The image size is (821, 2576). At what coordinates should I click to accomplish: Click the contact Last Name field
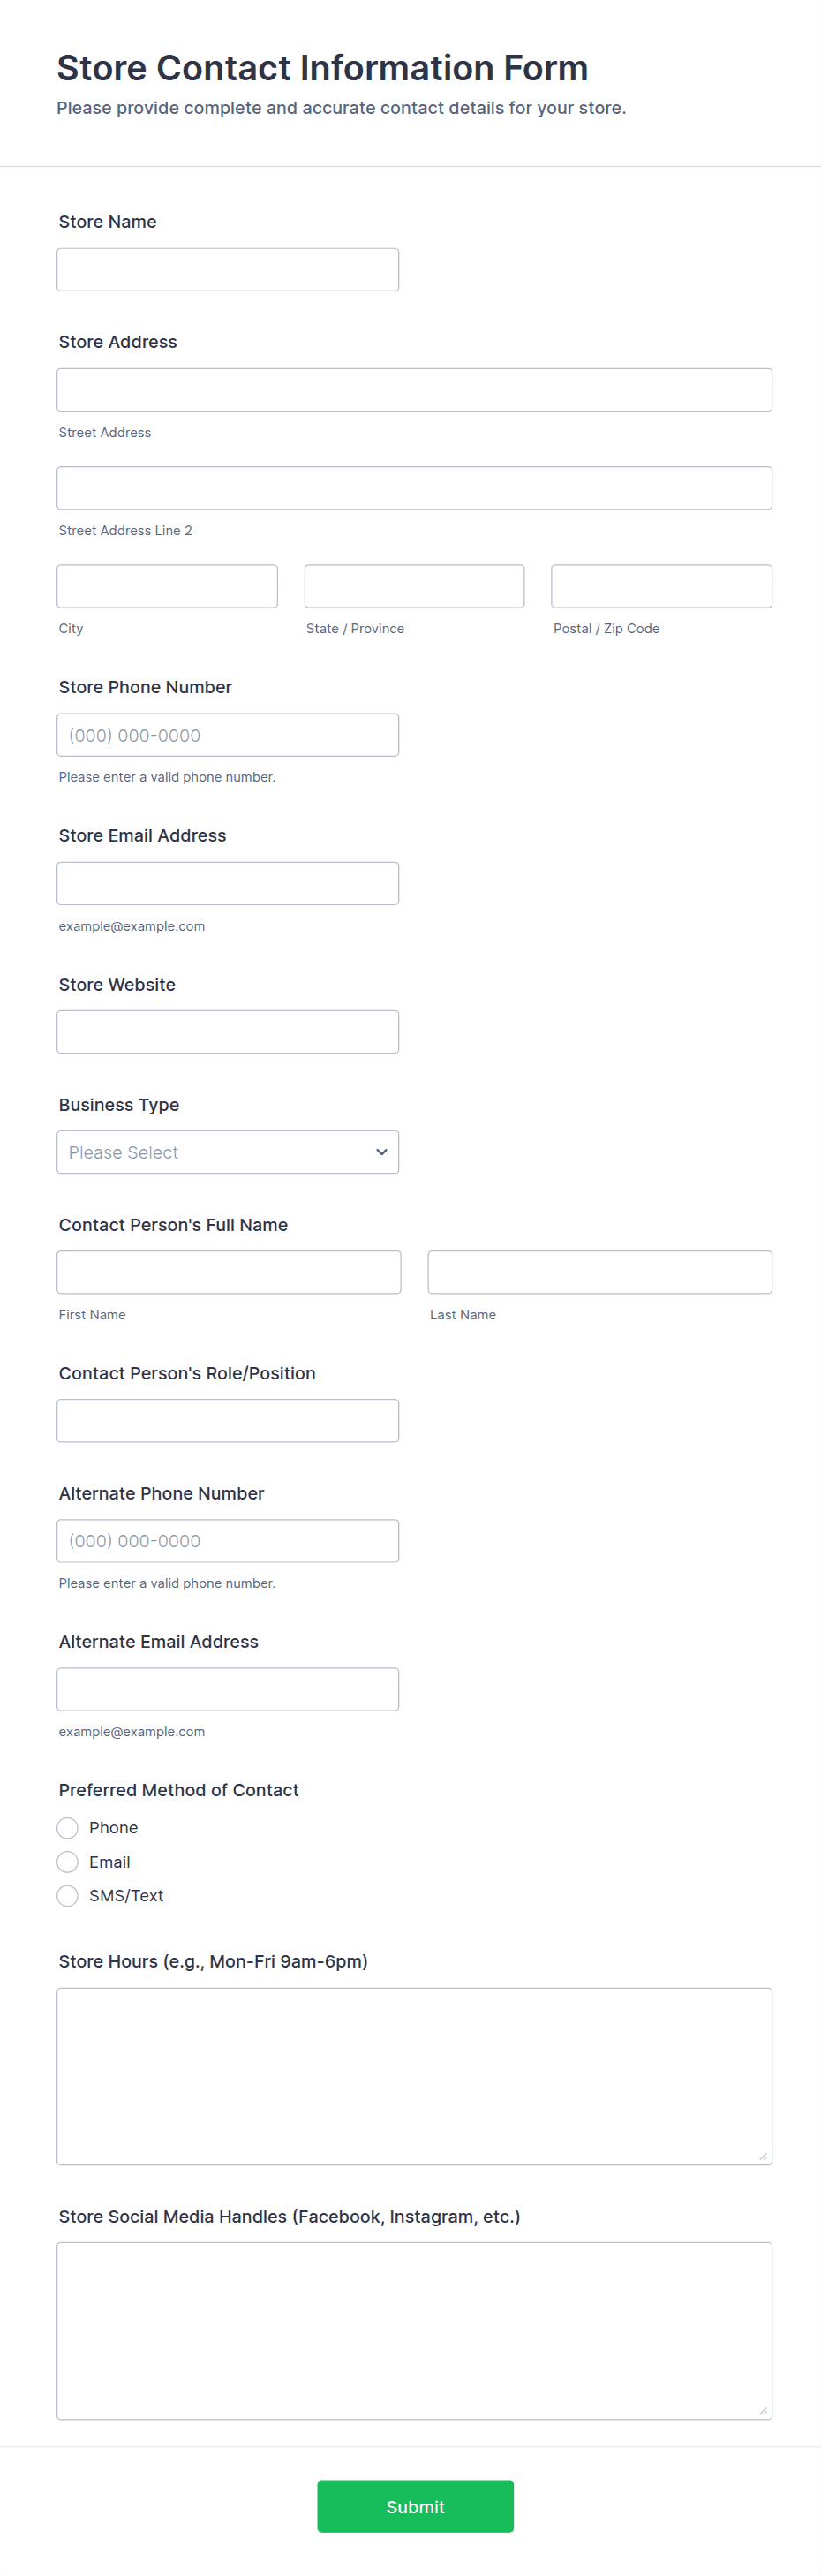[x=599, y=1272]
